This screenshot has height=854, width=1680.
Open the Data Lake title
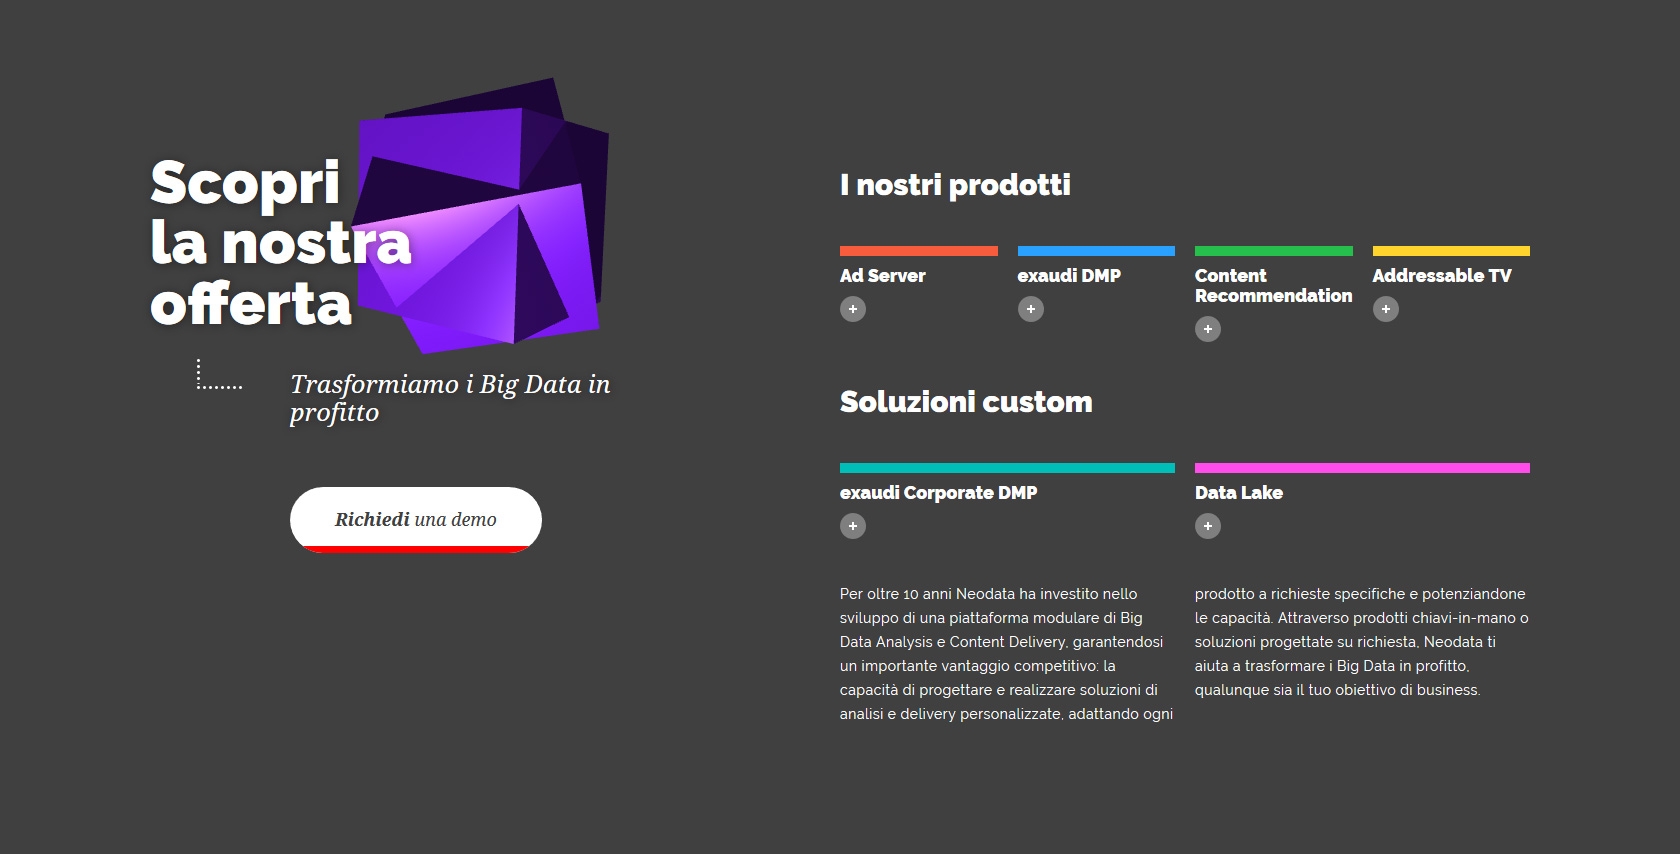click(x=1239, y=493)
